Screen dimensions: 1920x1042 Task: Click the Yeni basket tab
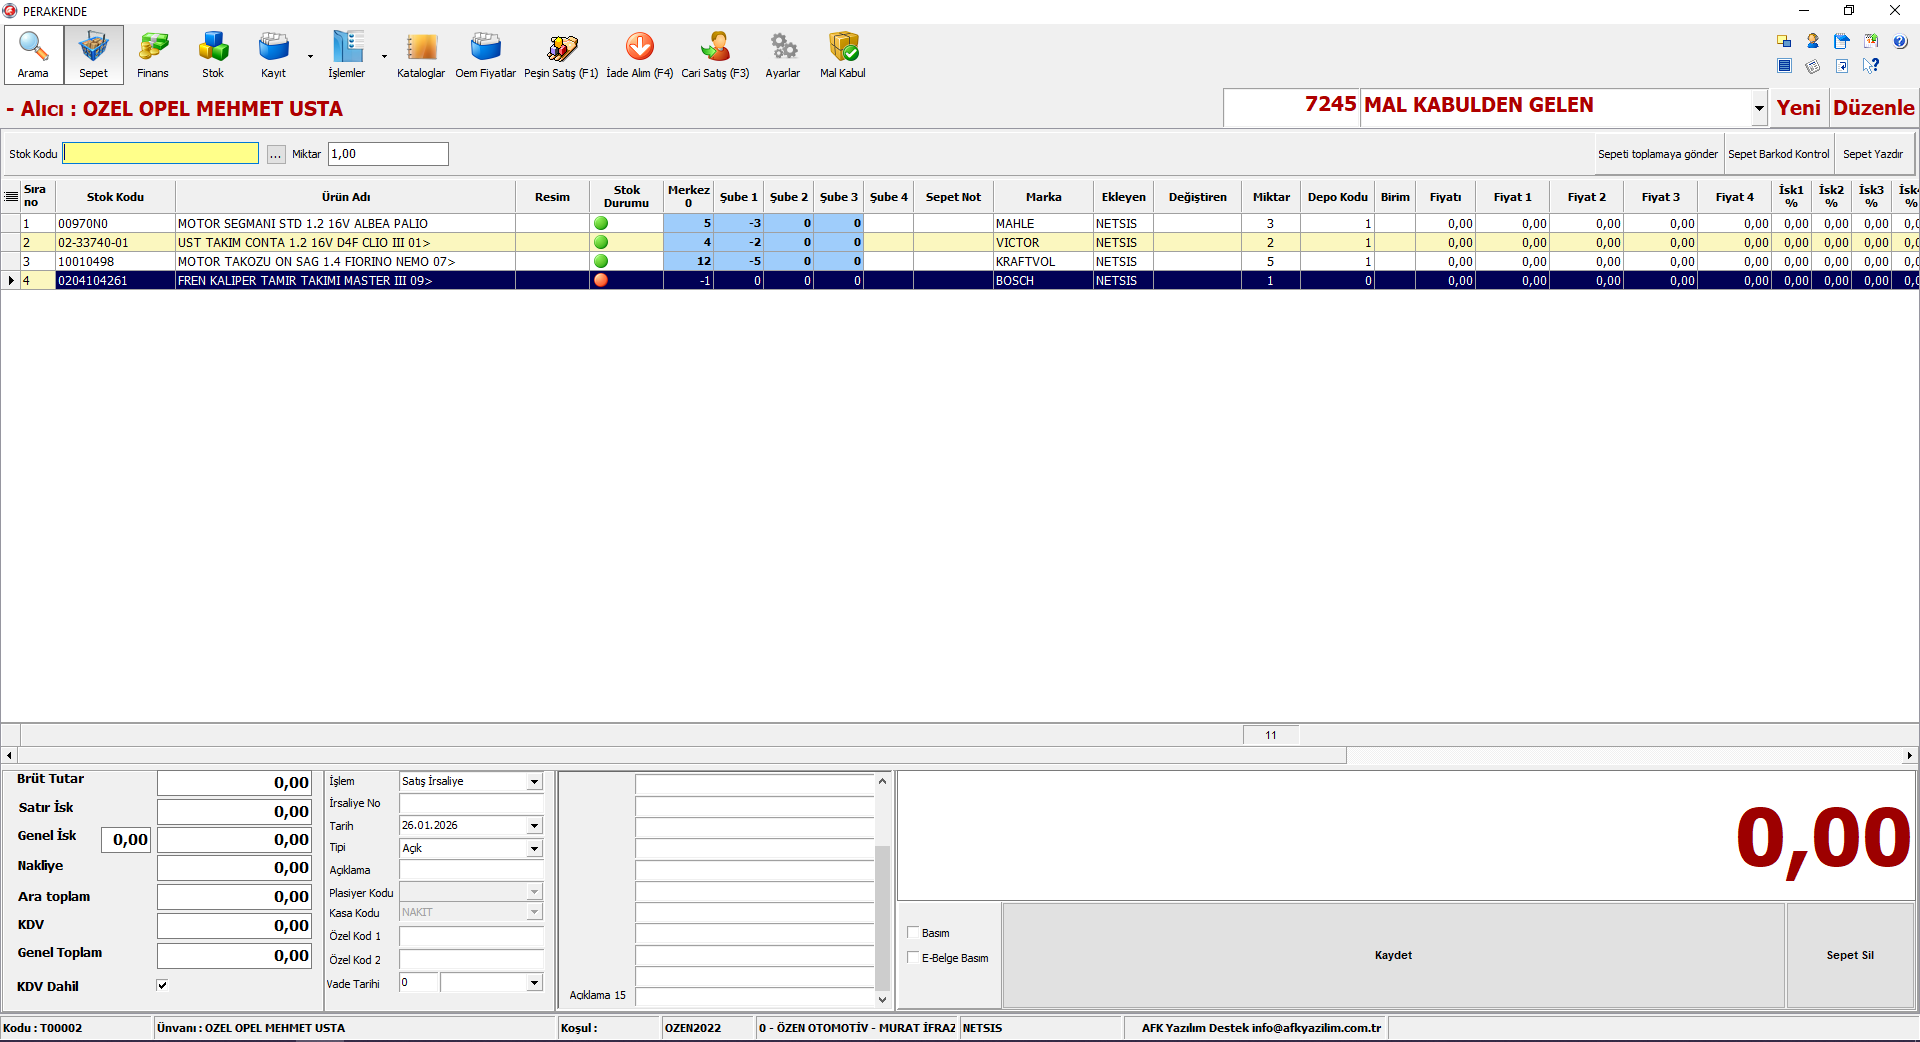point(1798,108)
